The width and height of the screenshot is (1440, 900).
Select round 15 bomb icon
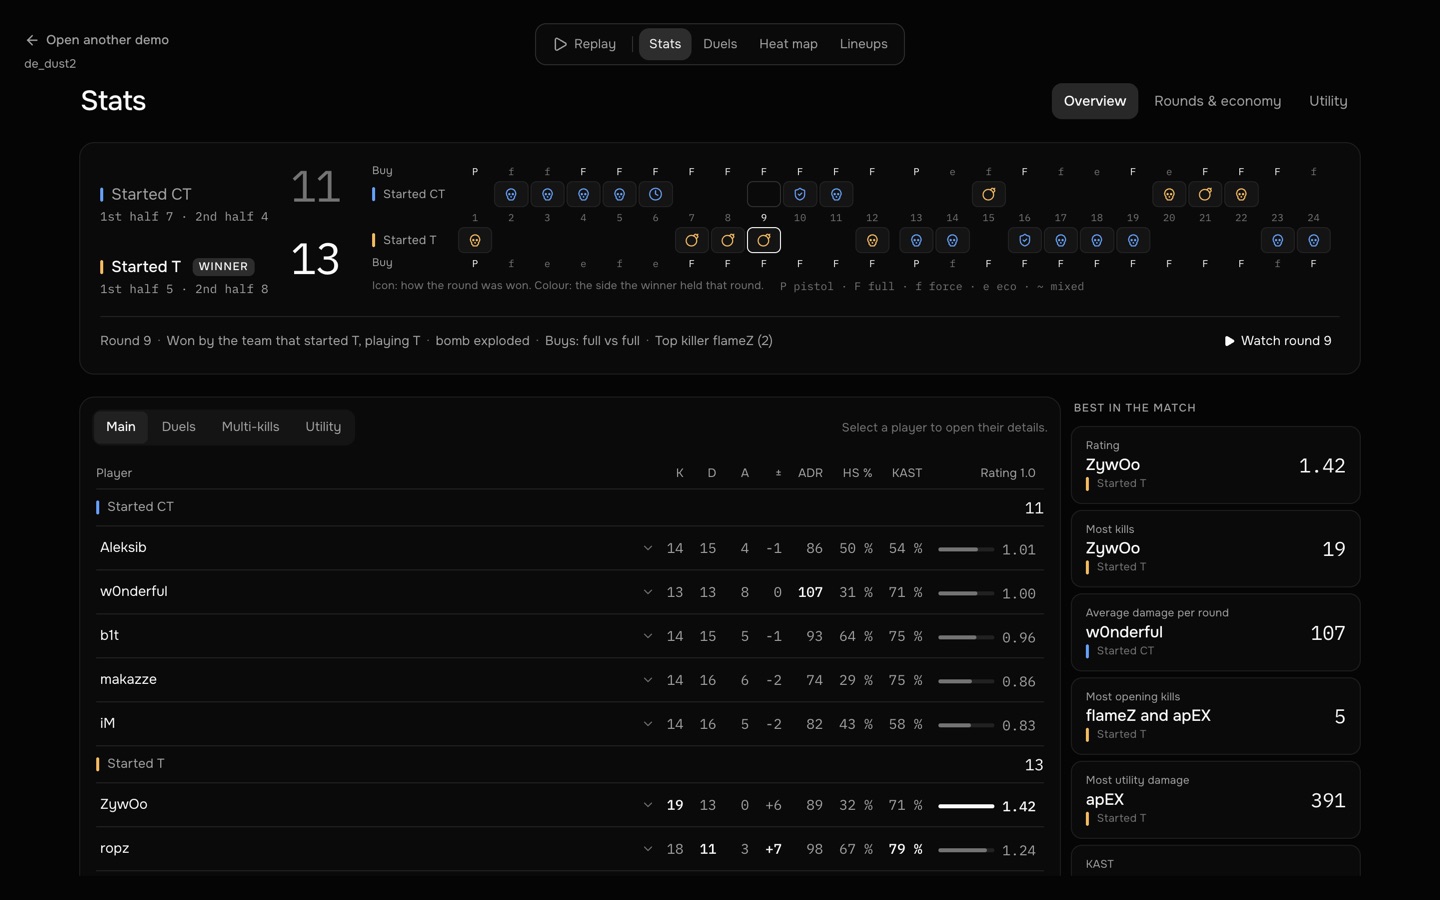988,194
